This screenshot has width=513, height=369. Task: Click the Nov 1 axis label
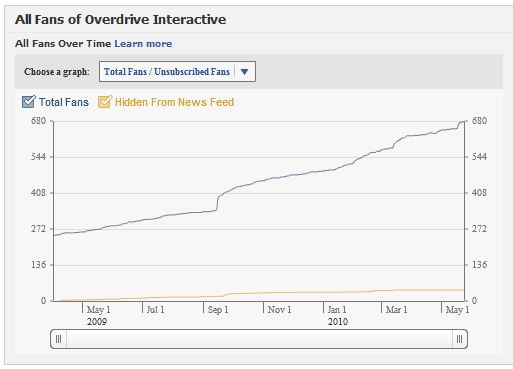point(279,310)
